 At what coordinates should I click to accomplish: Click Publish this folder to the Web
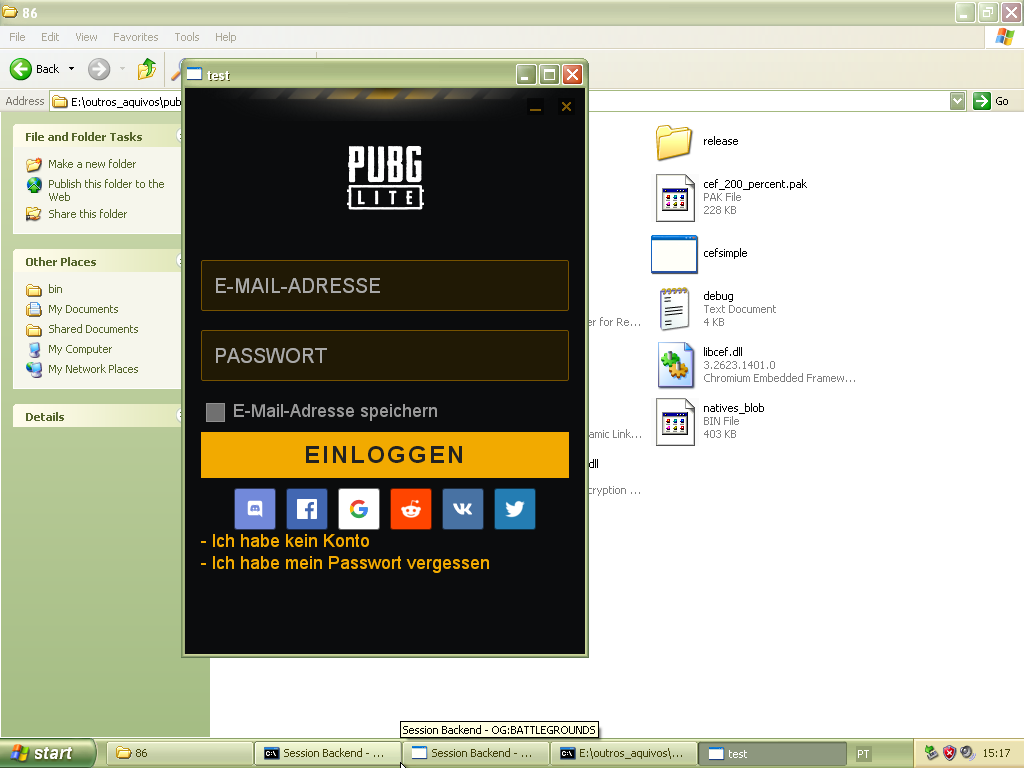(106, 190)
